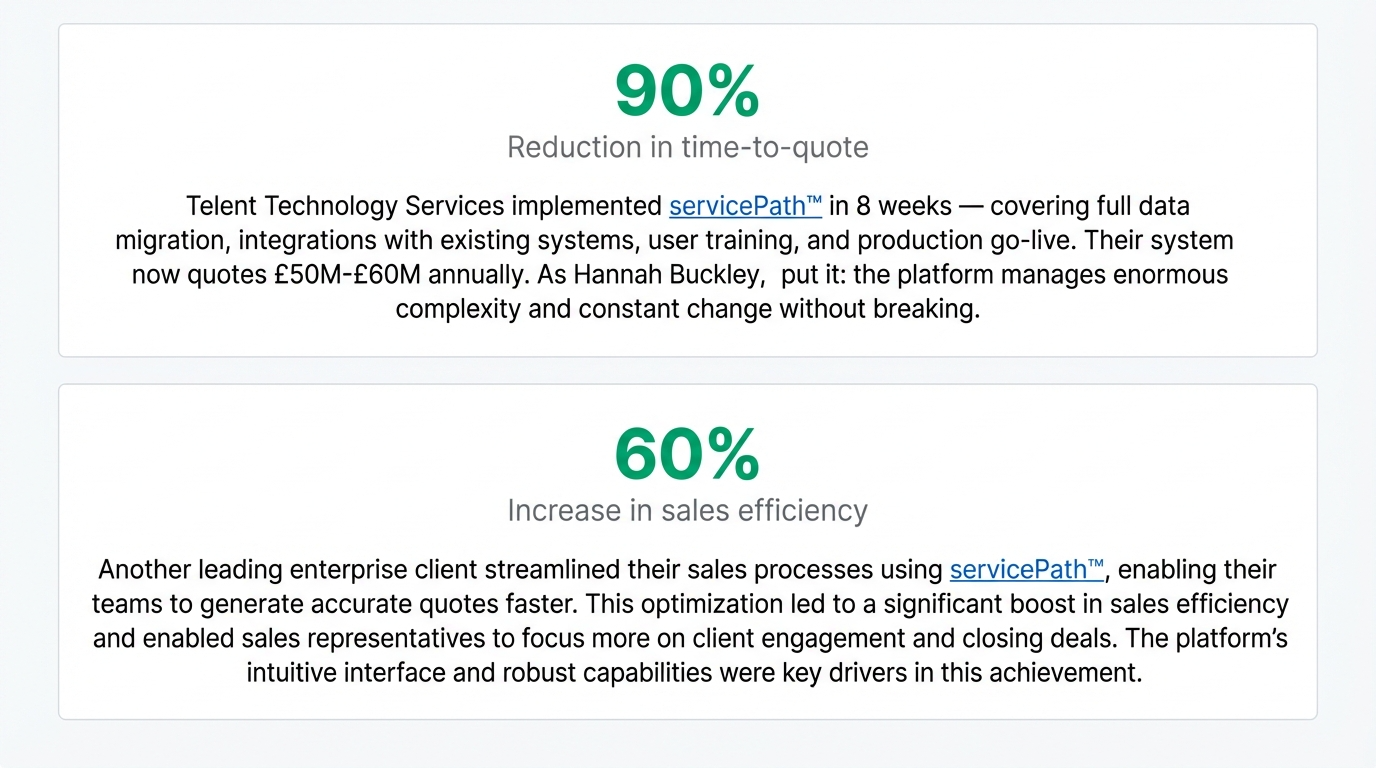
Task: Select the "Increase in sales efficiency" subtitle
Action: tap(687, 511)
